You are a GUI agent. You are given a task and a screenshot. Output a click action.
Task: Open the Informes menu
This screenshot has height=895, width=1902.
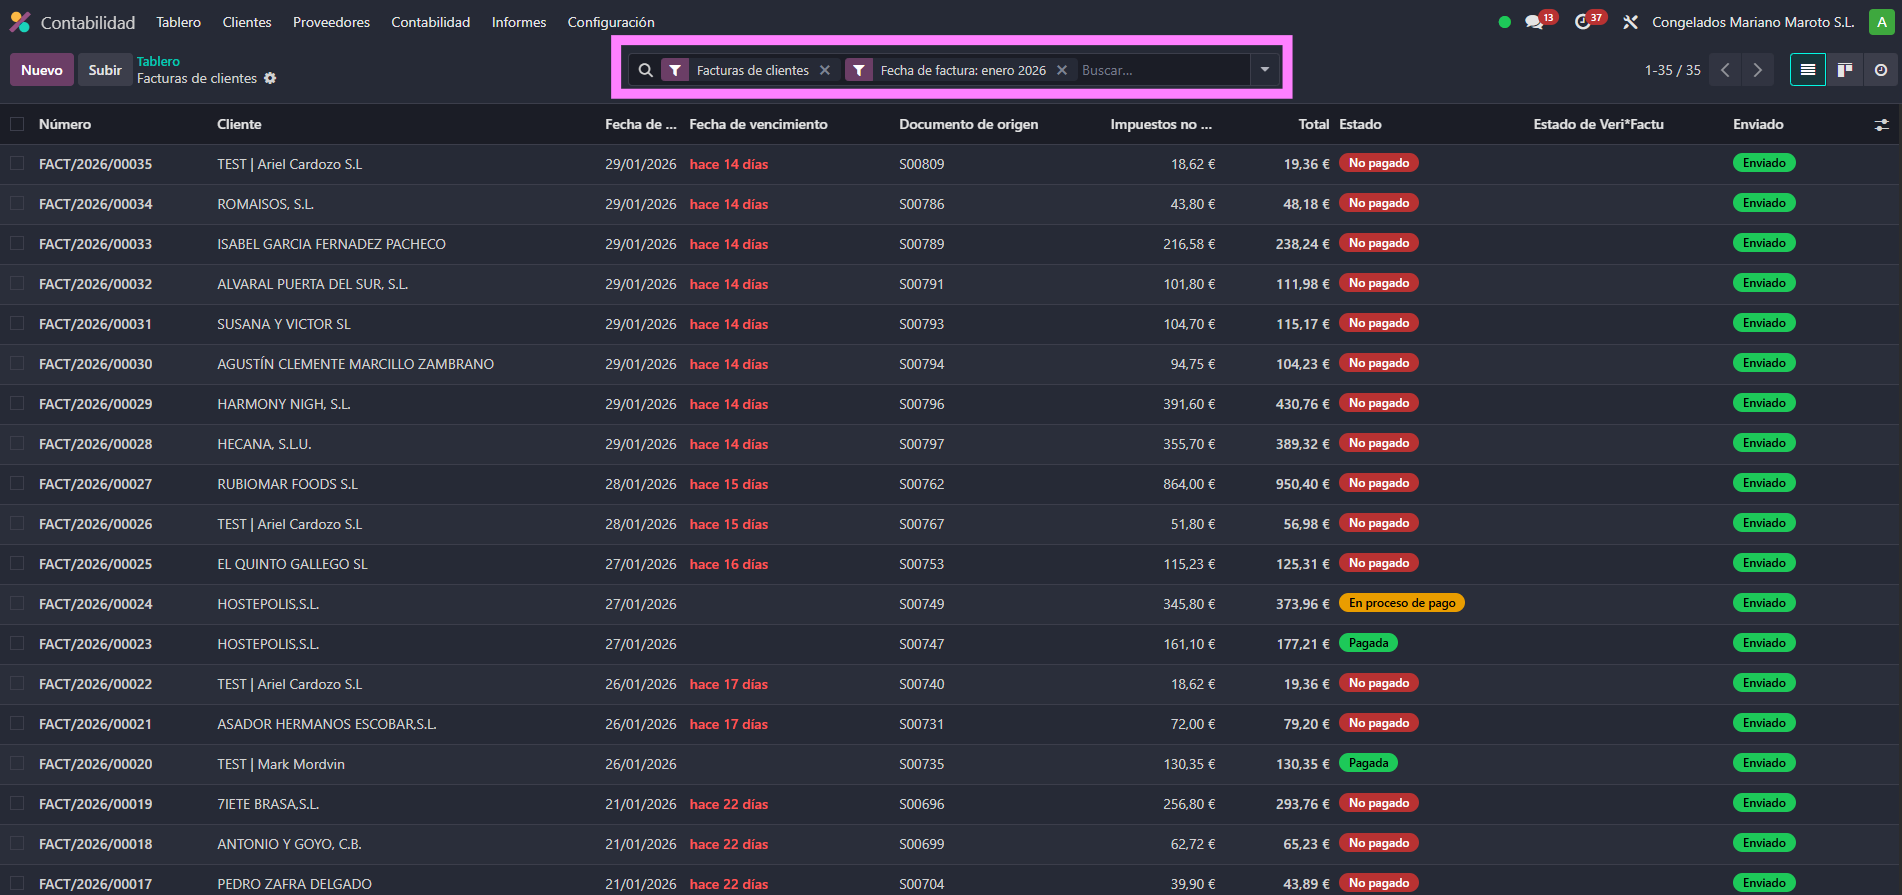pyautogui.click(x=518, y=22)
